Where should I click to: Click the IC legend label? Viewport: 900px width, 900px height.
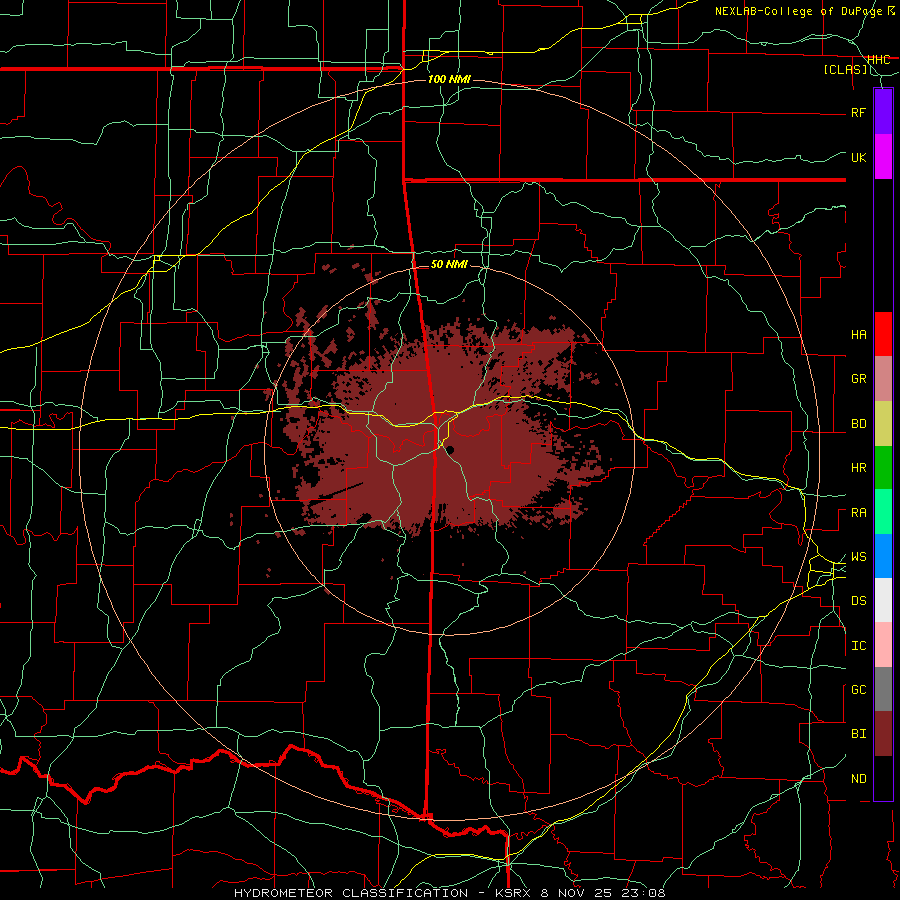point(859,646)
